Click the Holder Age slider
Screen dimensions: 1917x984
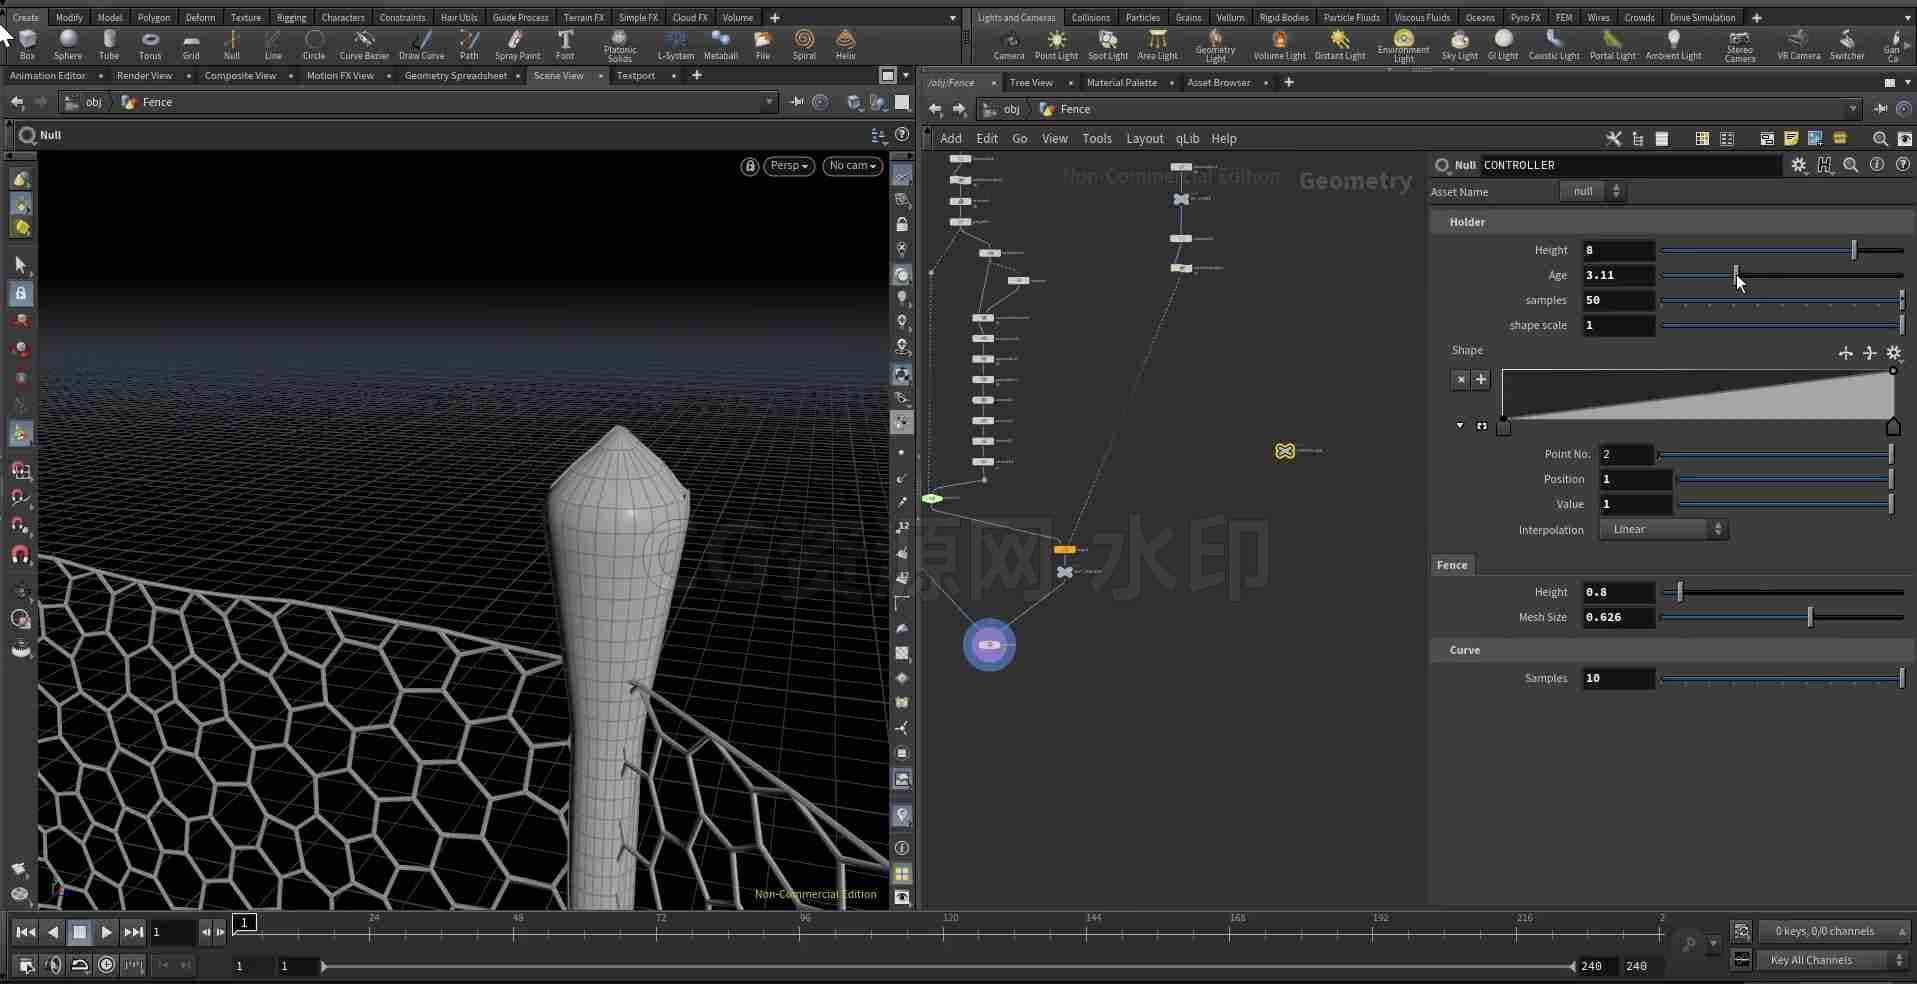point(1782,275)
